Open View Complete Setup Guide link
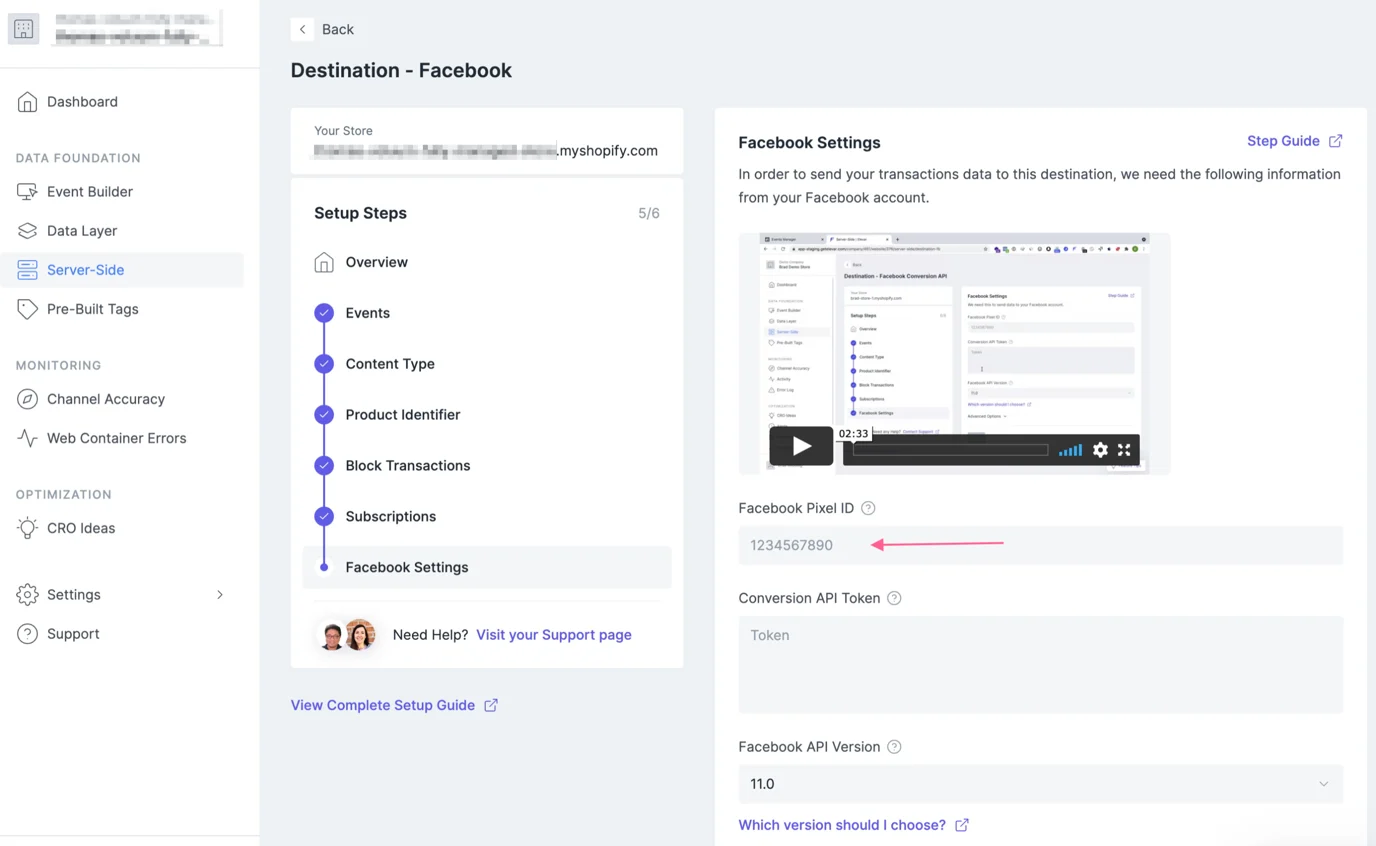Image resolution: width=1376 pixels, height=846 pixels. 382,705
